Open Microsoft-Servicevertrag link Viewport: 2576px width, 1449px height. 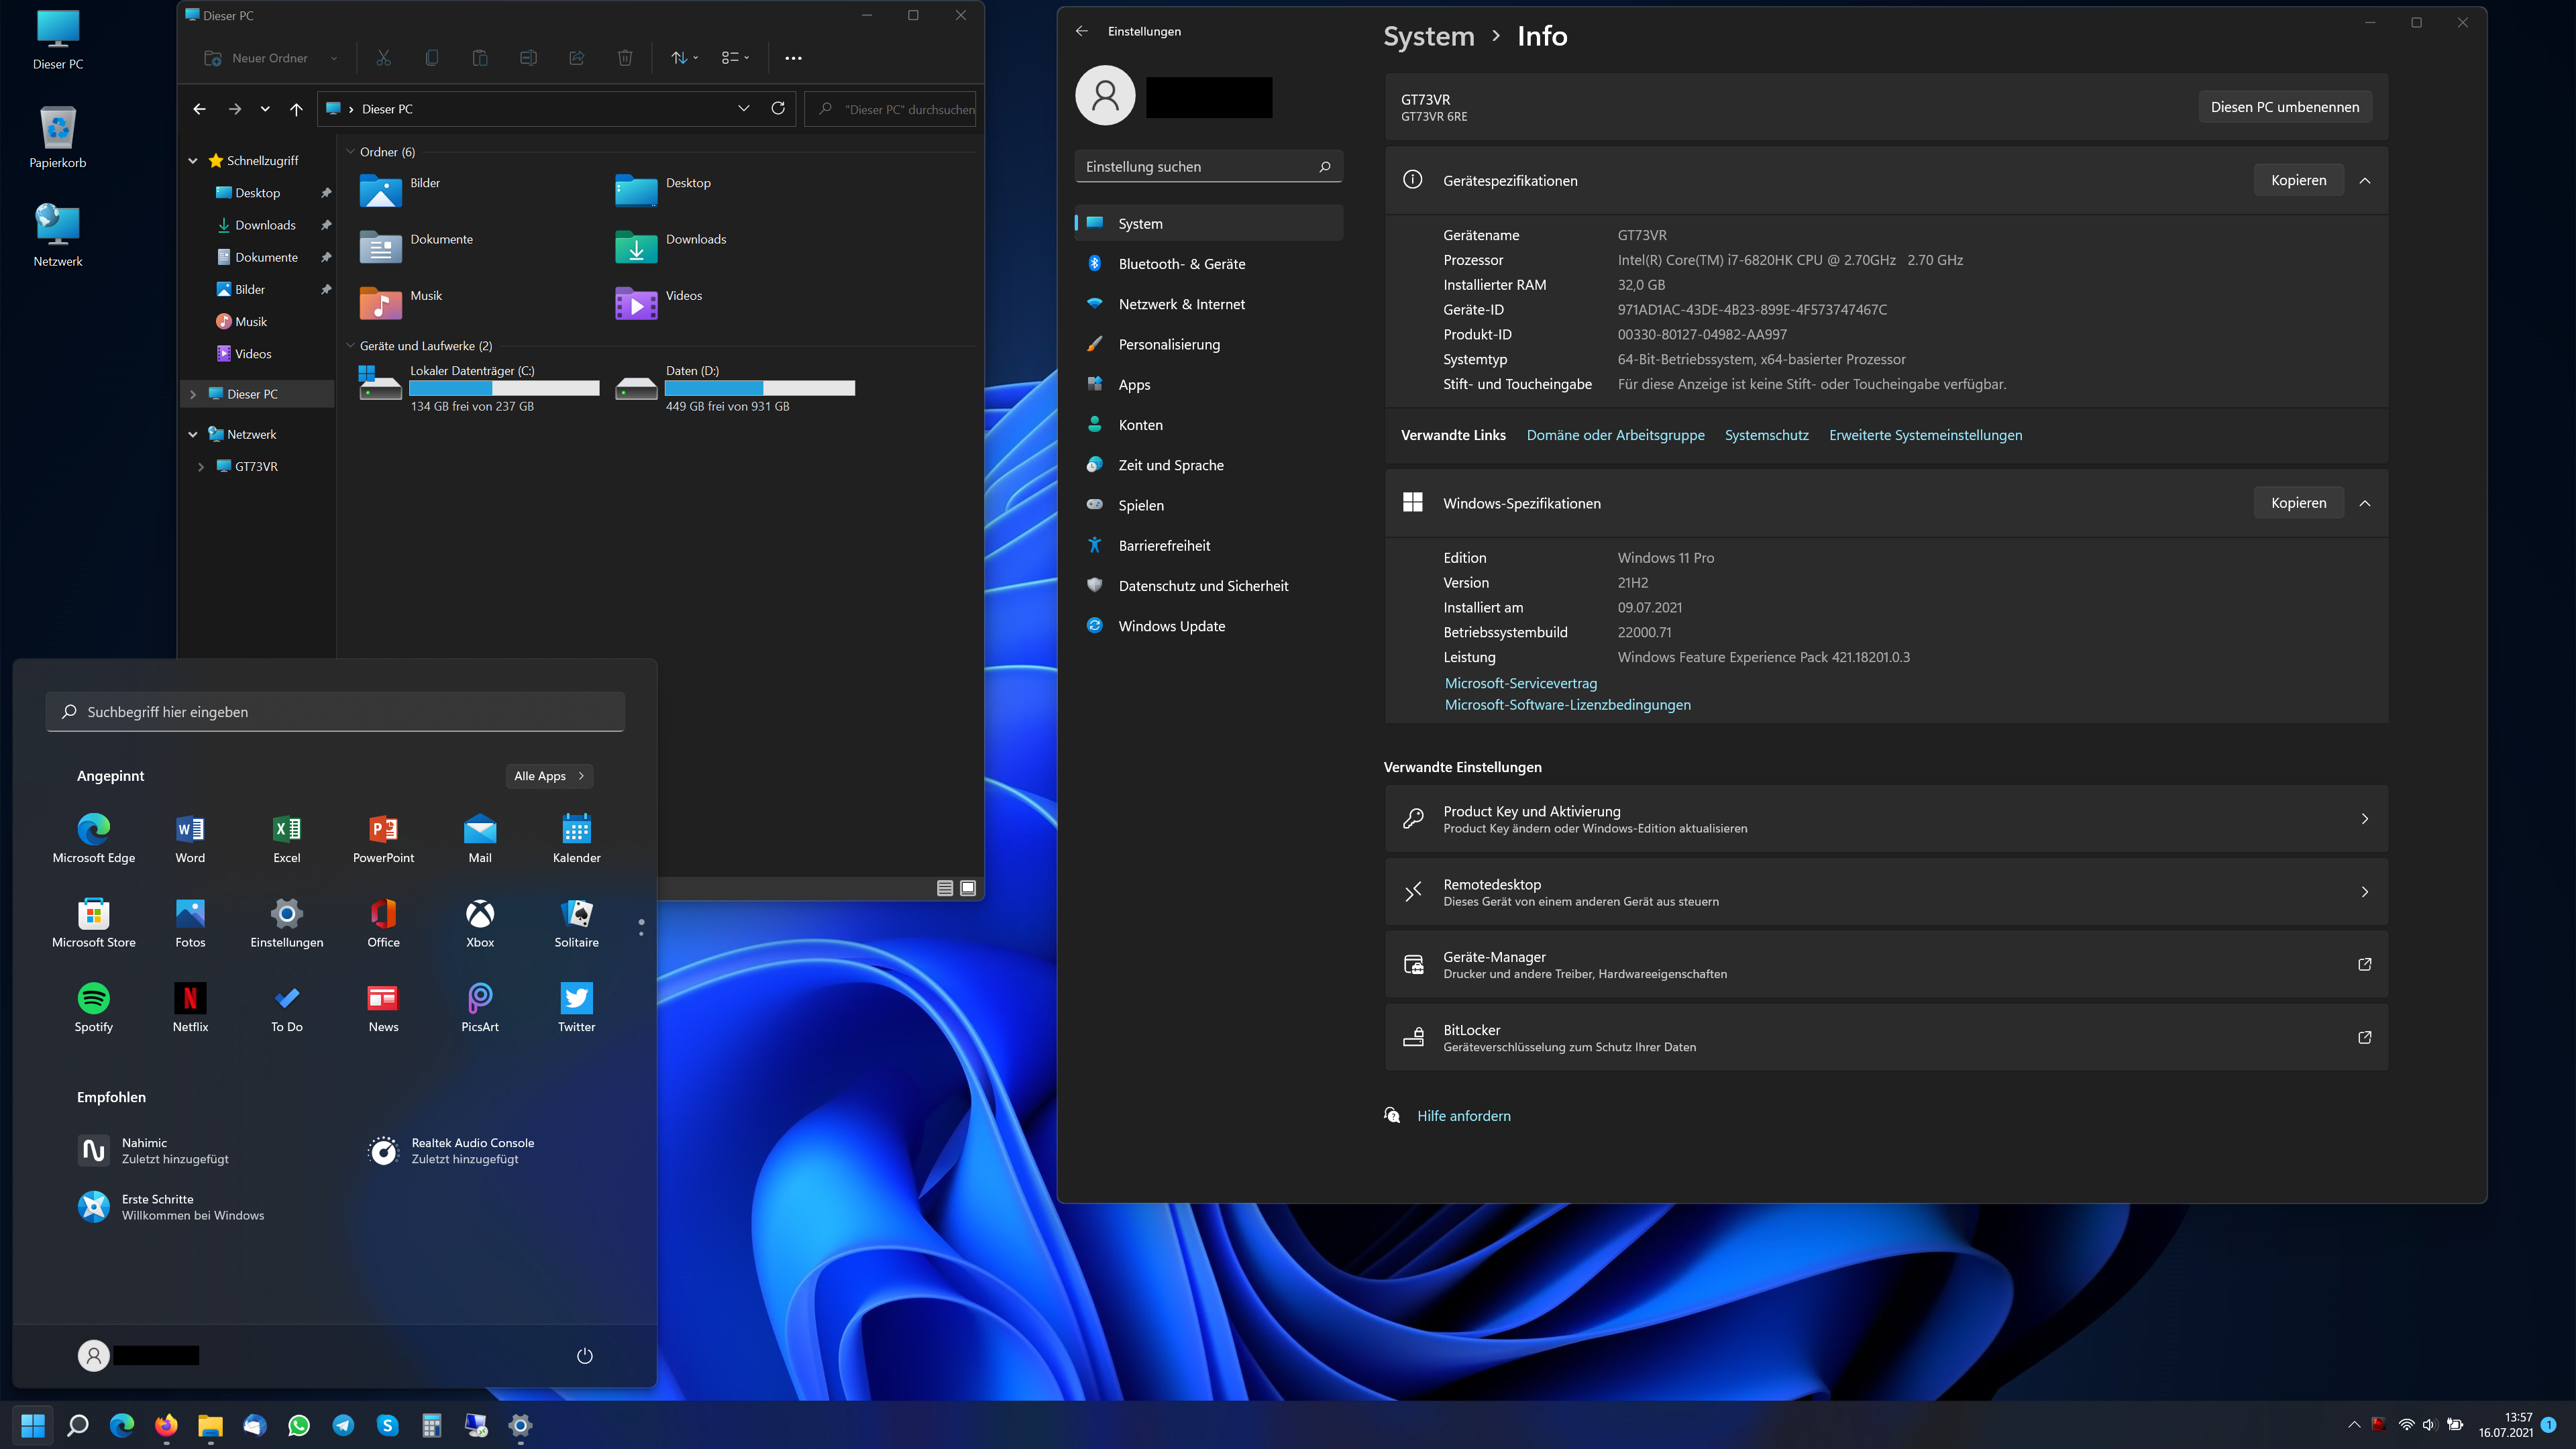(x=1520, y=683)
